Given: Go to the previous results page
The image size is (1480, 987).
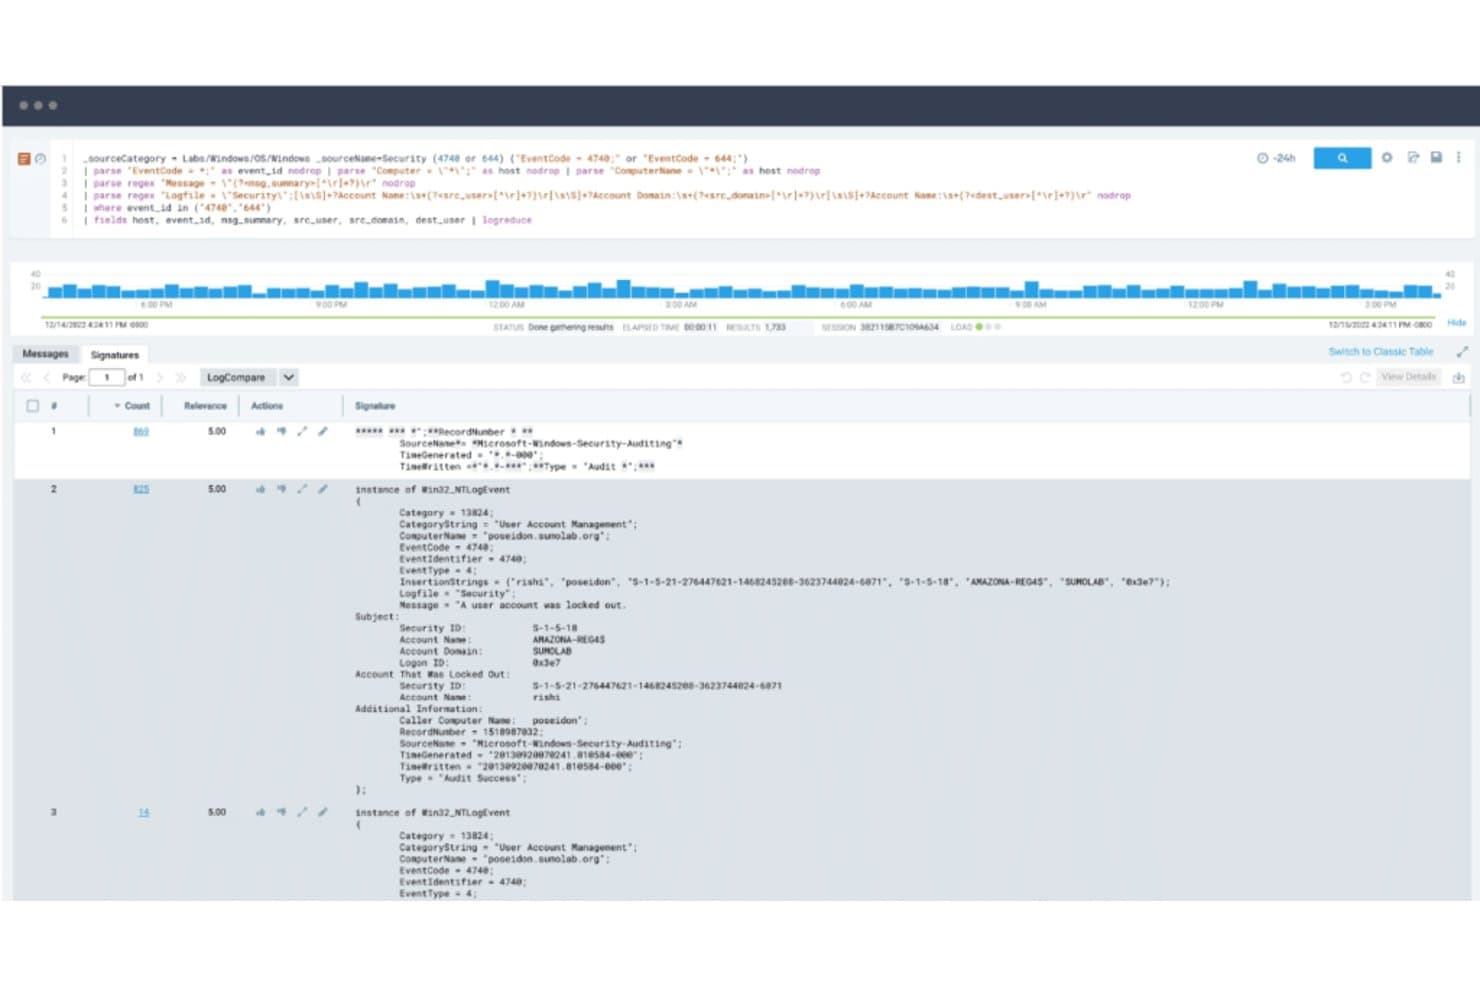Looking at the screenshot, I should coord(46,378).
